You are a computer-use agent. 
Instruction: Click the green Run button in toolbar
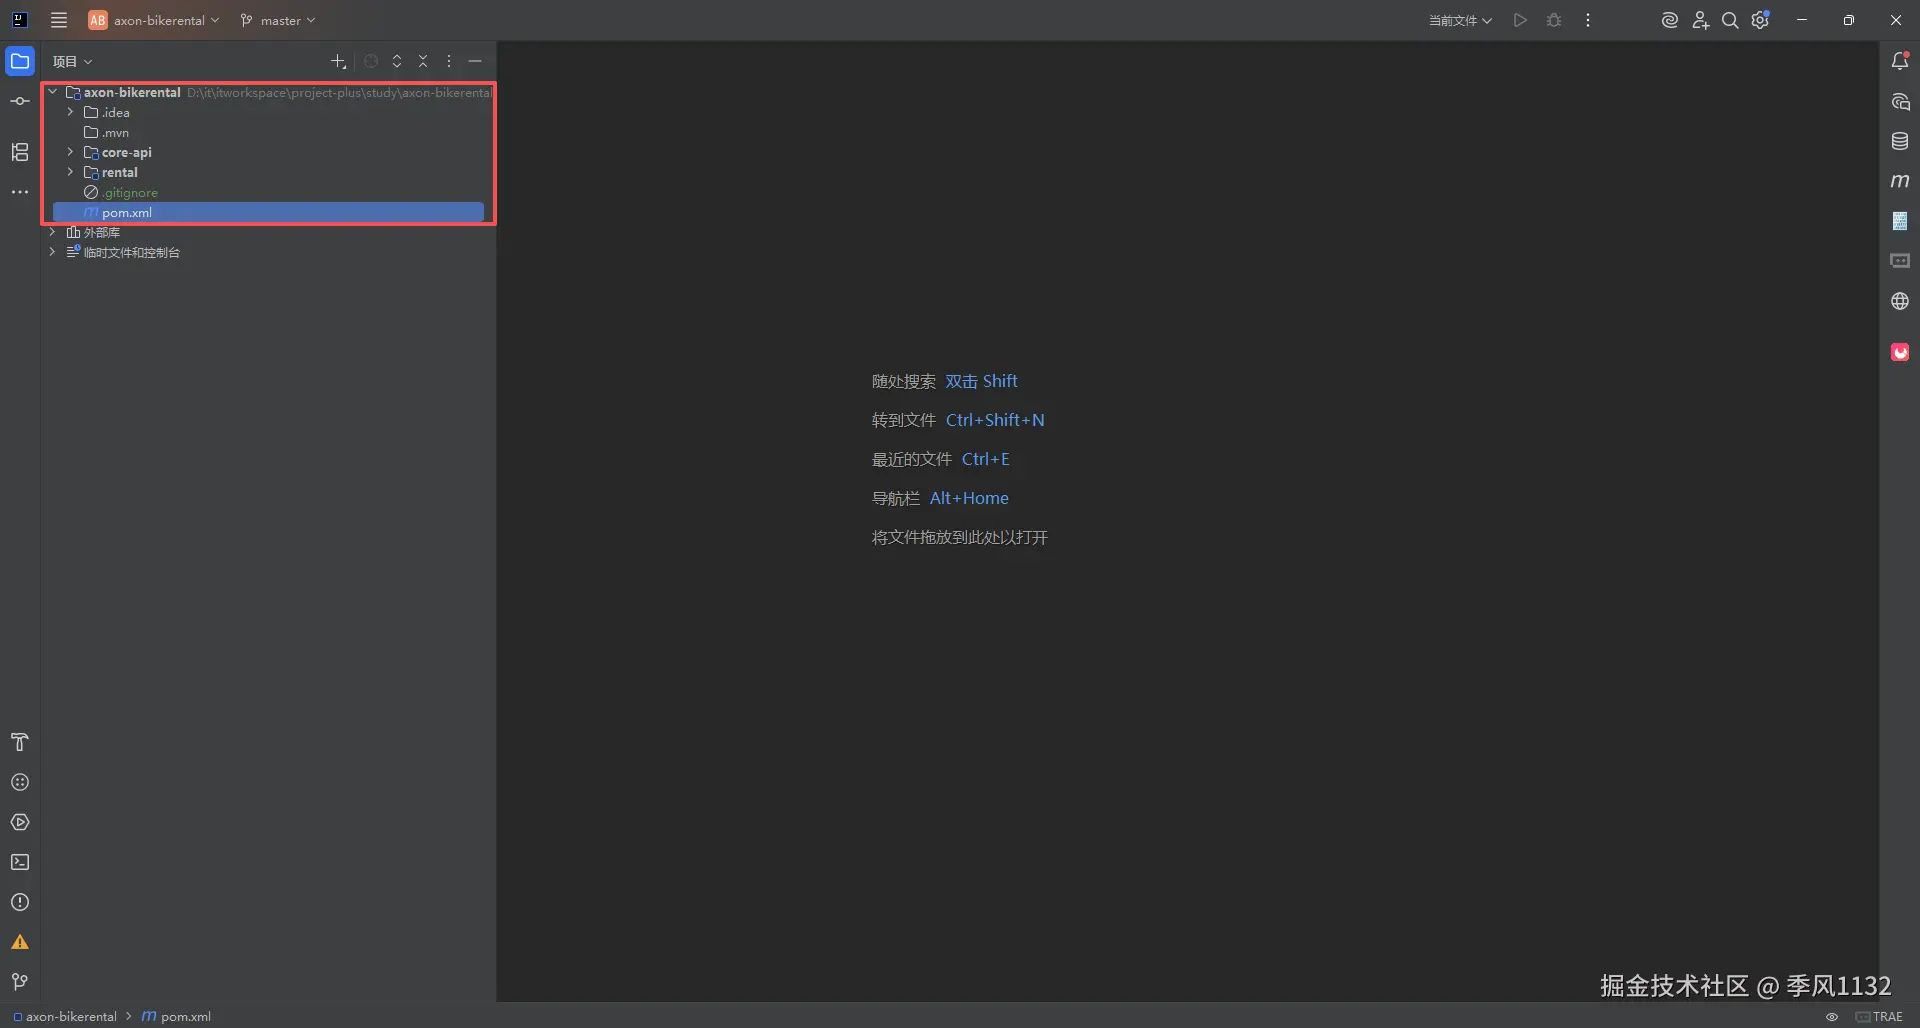tap(1520, 20)
